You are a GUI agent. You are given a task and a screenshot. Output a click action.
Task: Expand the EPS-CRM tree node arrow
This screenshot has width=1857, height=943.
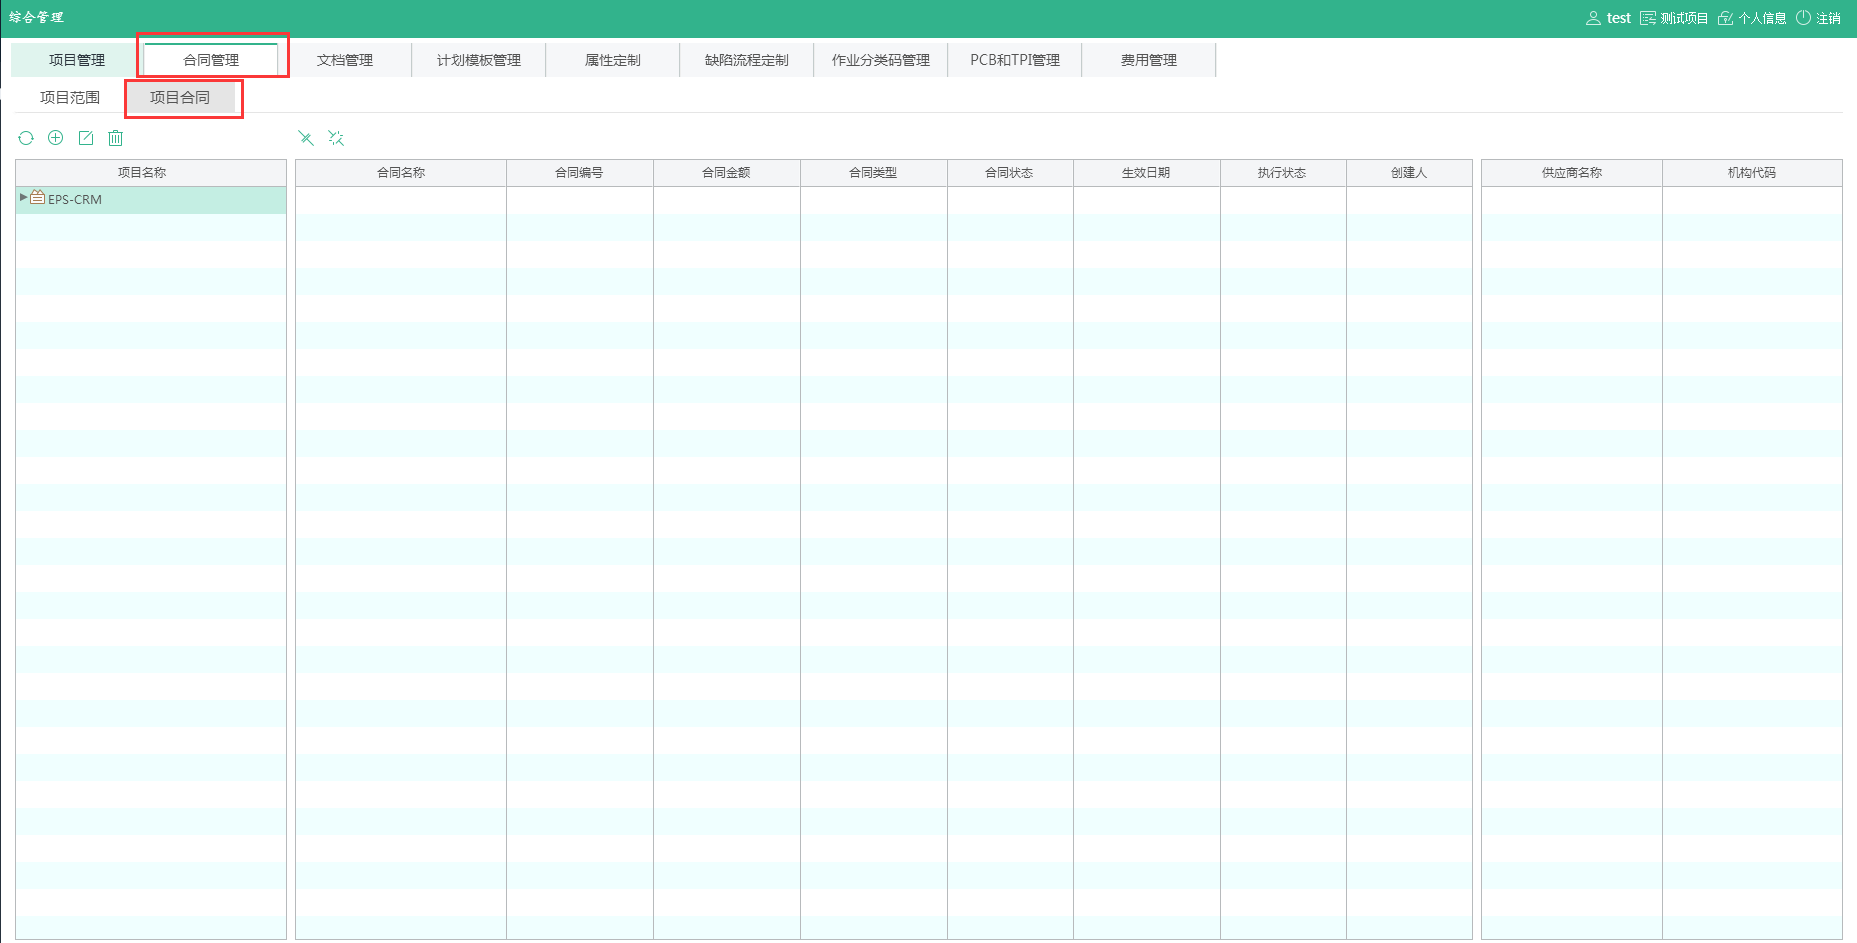23,198
